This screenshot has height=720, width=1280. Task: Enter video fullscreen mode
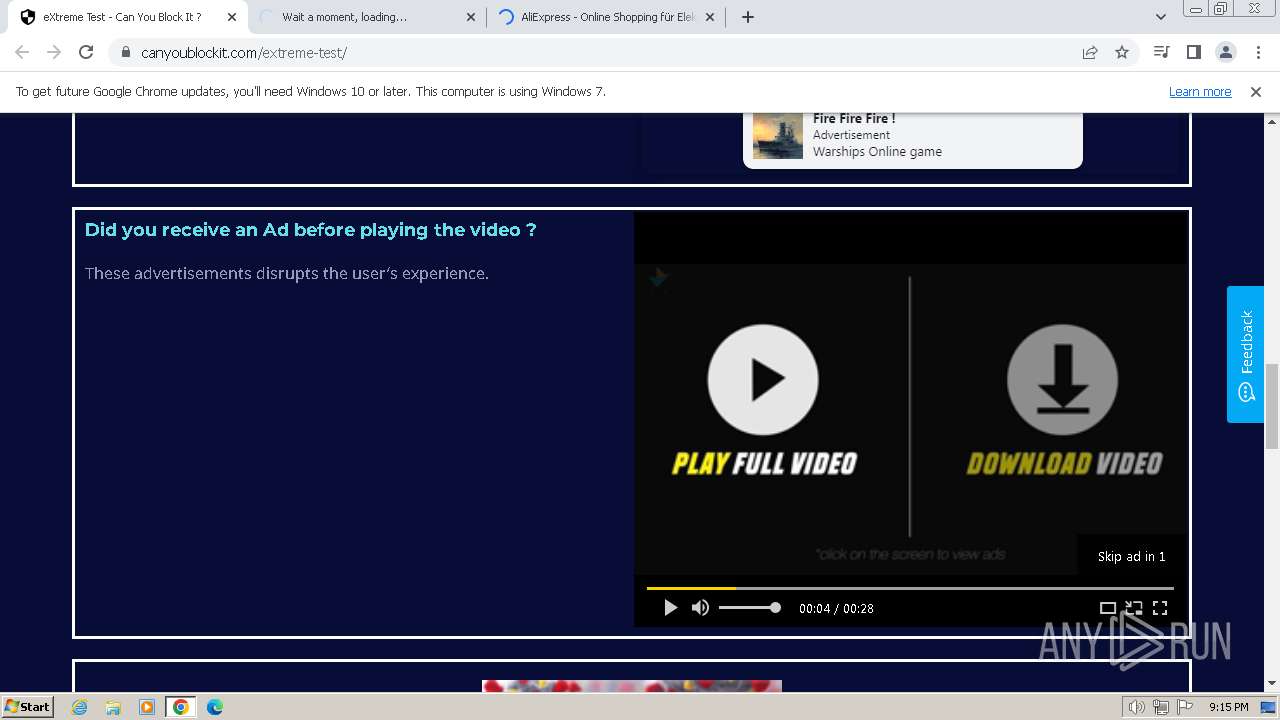coord(1160,608)
